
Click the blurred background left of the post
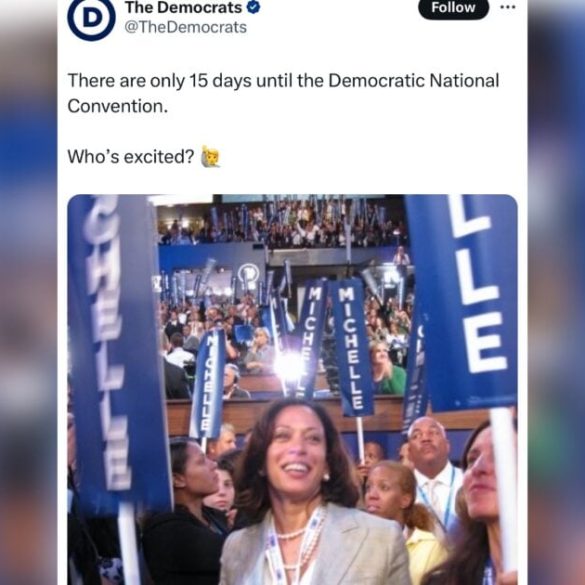[28, 292]
